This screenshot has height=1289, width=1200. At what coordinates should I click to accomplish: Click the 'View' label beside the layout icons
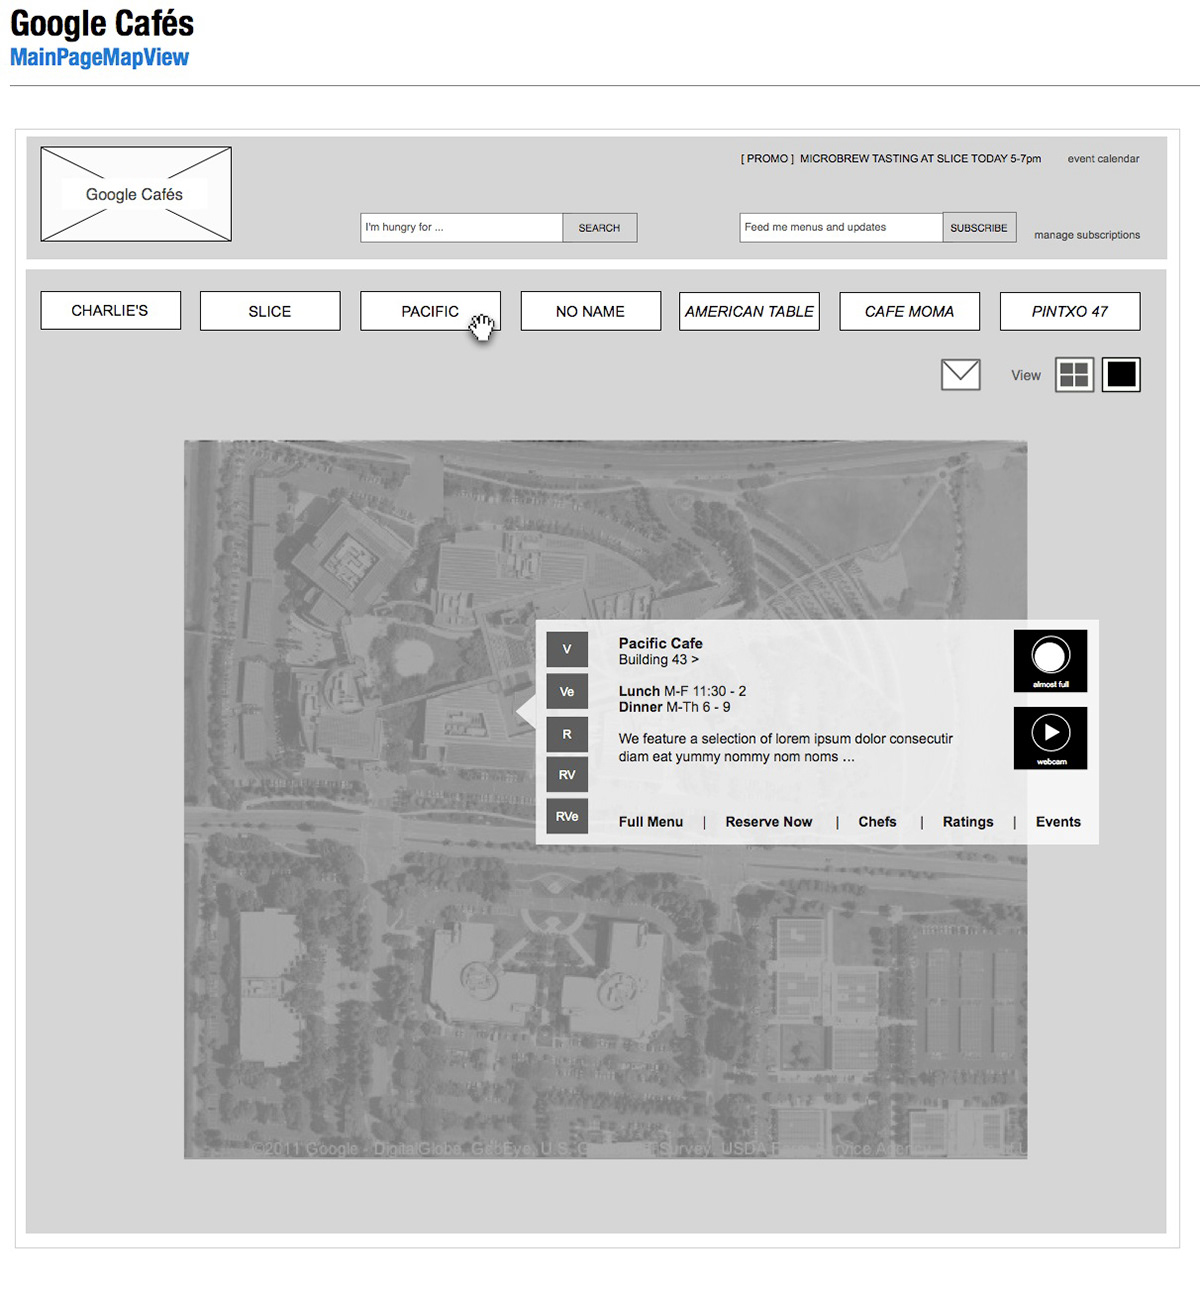click(x=1026, y=376)
